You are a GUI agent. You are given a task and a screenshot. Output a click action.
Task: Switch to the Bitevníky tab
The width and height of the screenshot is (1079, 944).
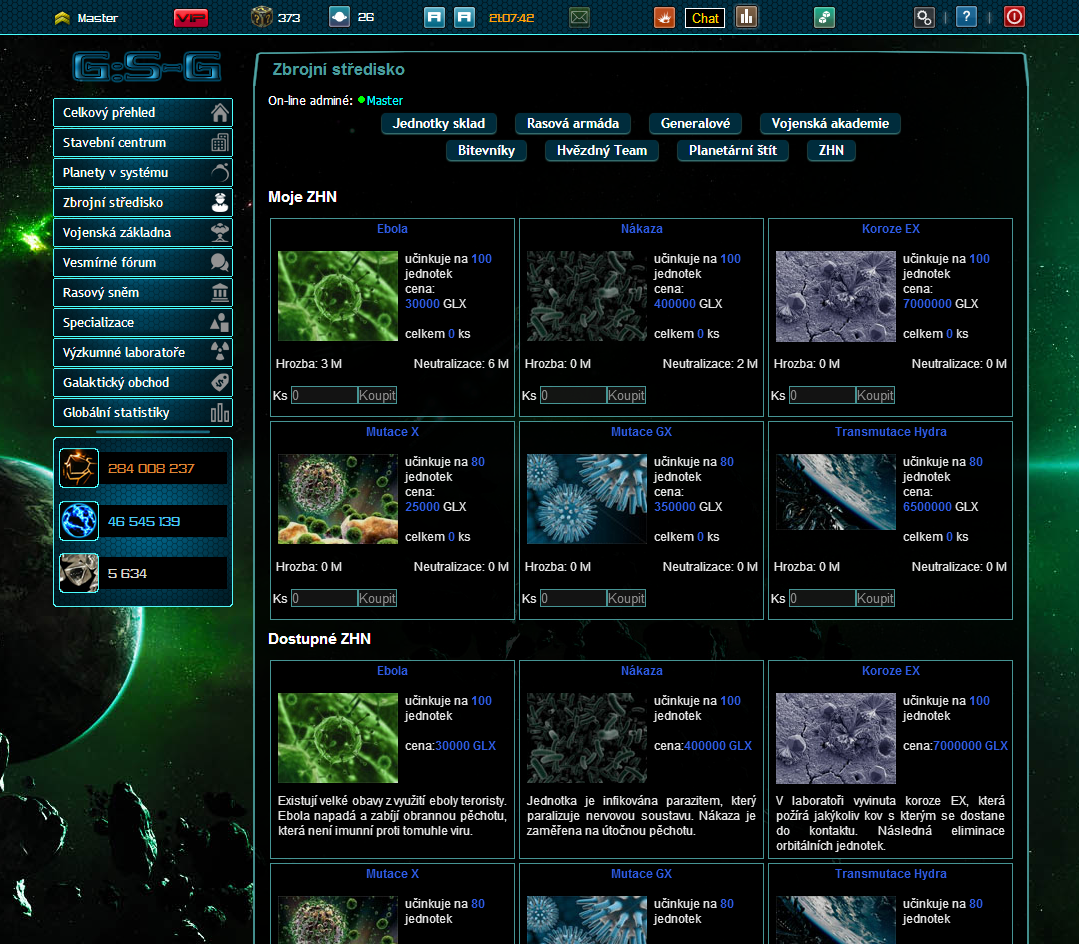pyautogui.click(x=487, y=151)
